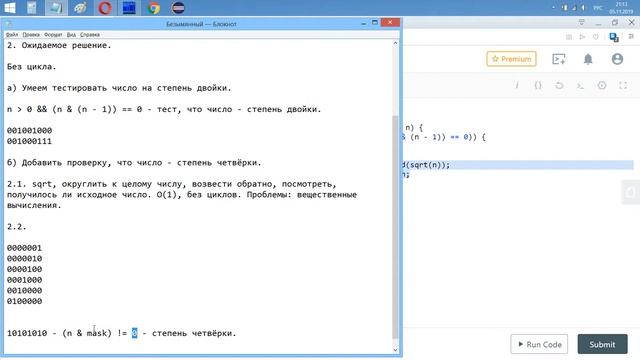This screenshot has width=640, height=360.
Task: Switch the keyboard language indicator
Action: tap(598, 8)
